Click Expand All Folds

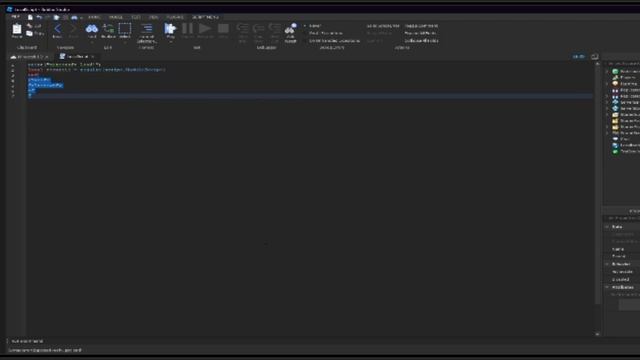point(420,33)
